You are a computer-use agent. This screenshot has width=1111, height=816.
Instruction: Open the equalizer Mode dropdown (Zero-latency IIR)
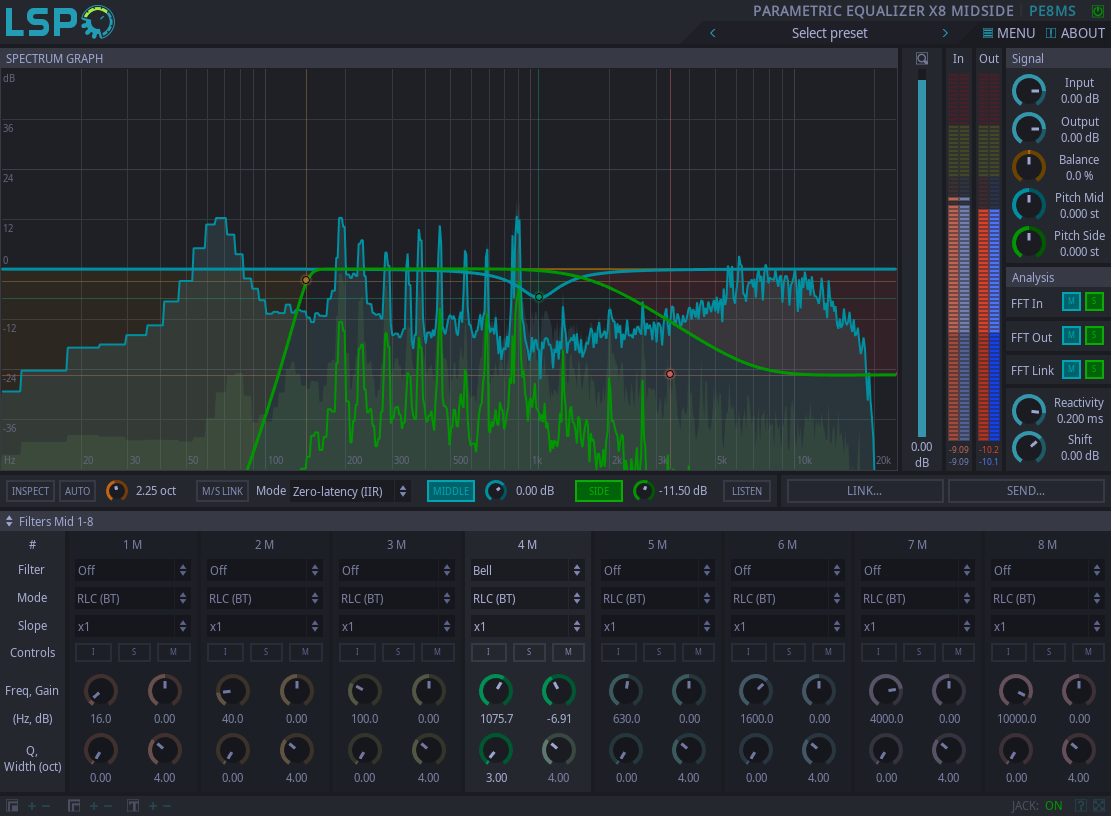click(x=349, y=491)
